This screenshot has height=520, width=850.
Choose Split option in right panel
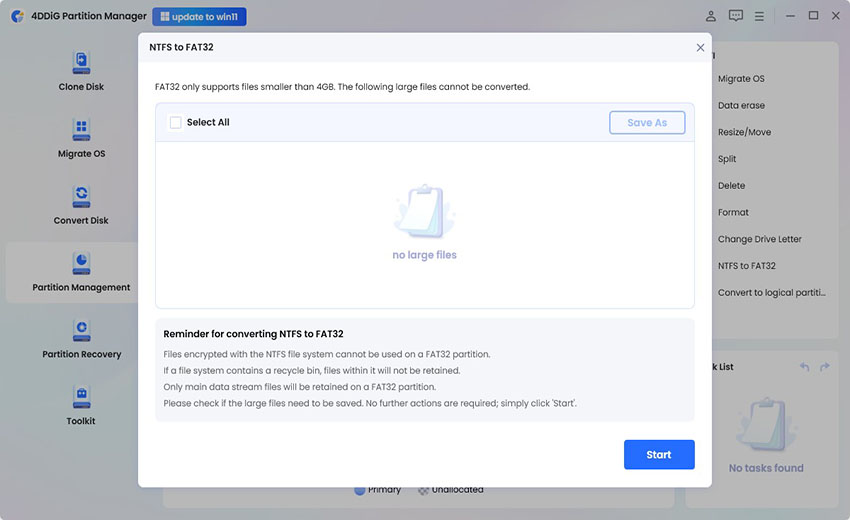pos(727,159)
